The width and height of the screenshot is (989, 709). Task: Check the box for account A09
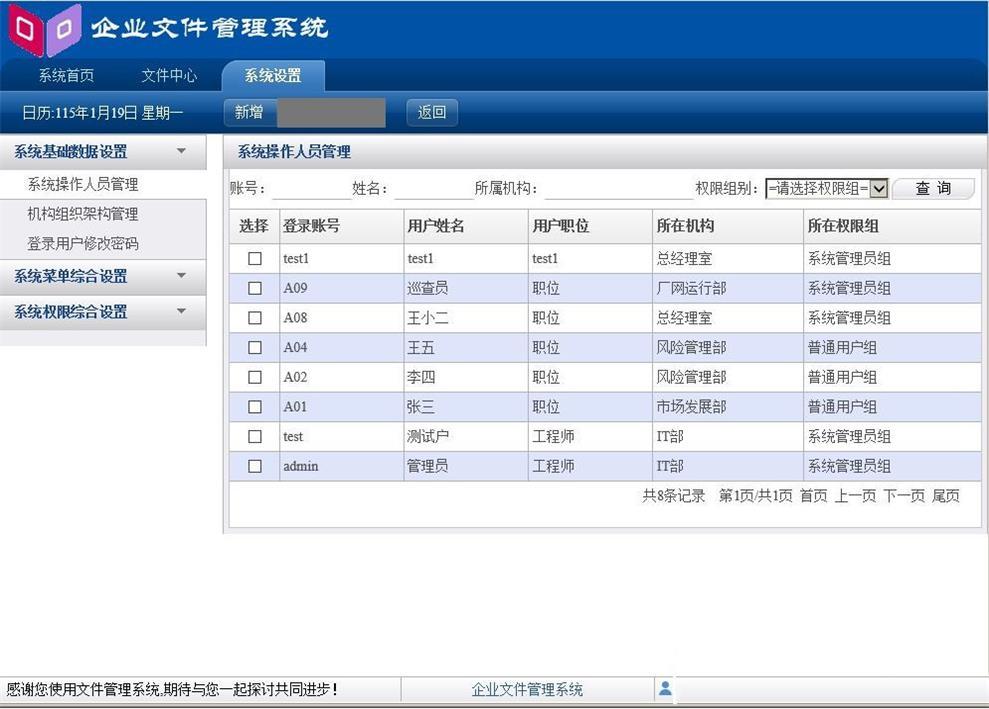pos(255,288)
